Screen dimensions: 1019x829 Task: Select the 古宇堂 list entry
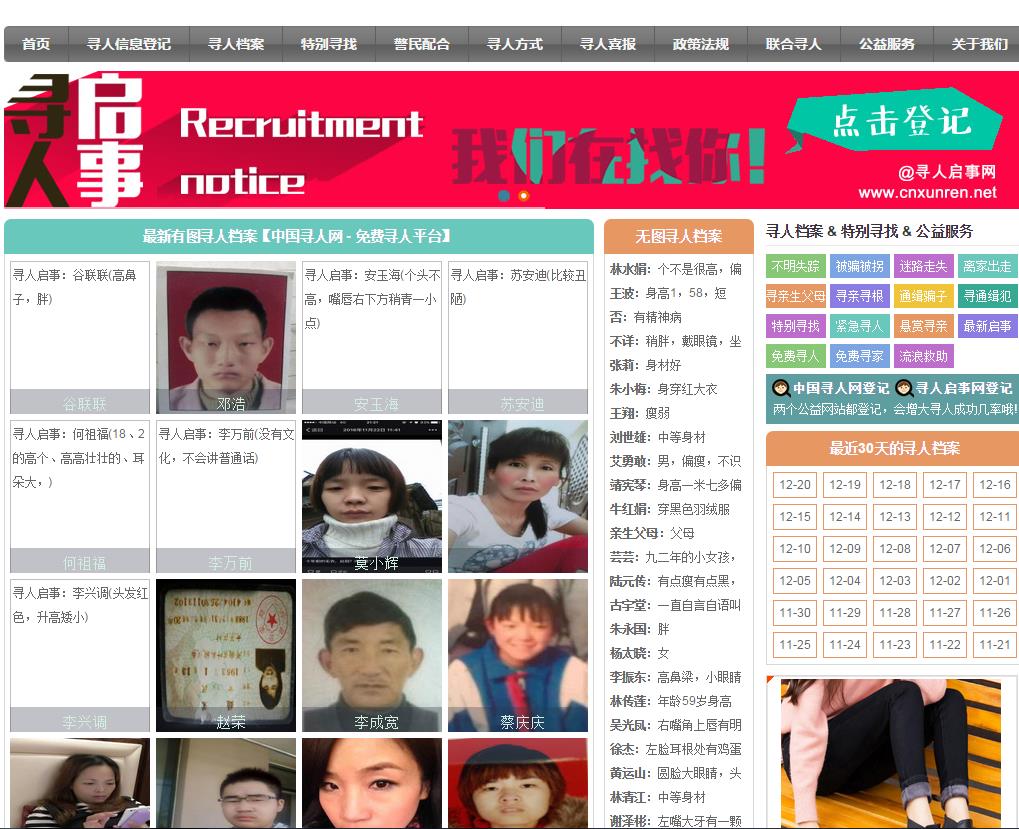[675, 605]
